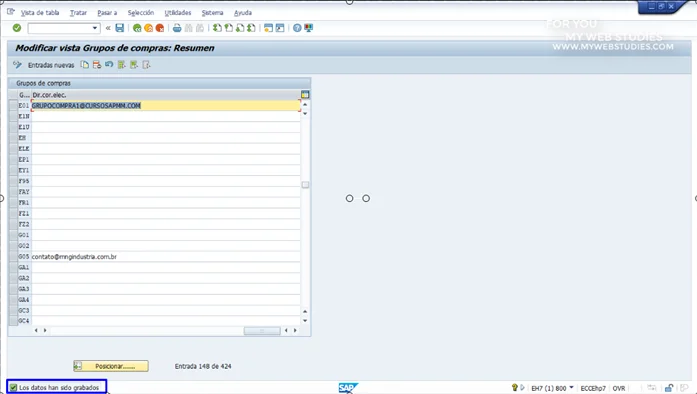
Task: Select row G05 using its row selector
Action: point(13,257)
